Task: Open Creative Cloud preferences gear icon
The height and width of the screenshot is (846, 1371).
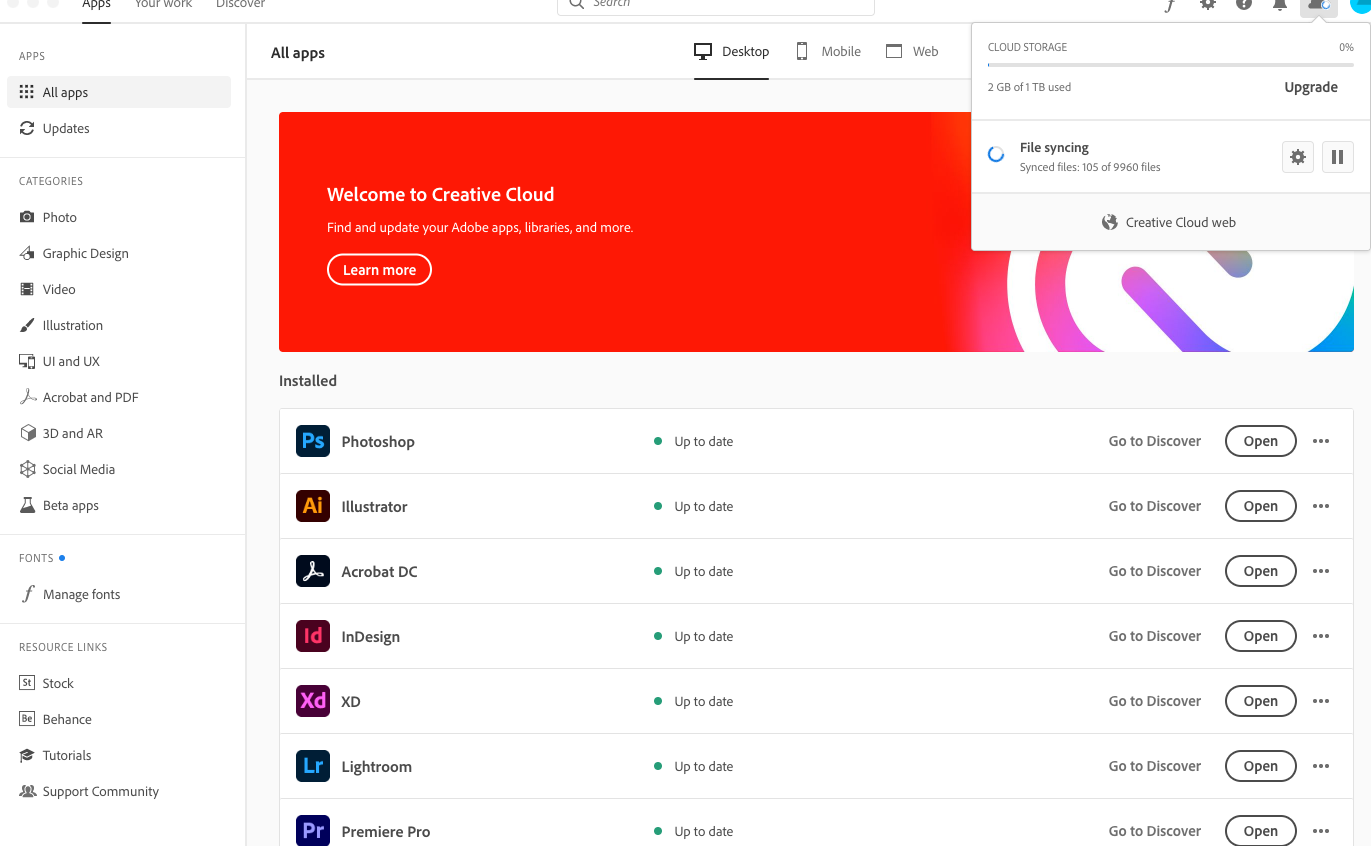Action: (1207, 5)
